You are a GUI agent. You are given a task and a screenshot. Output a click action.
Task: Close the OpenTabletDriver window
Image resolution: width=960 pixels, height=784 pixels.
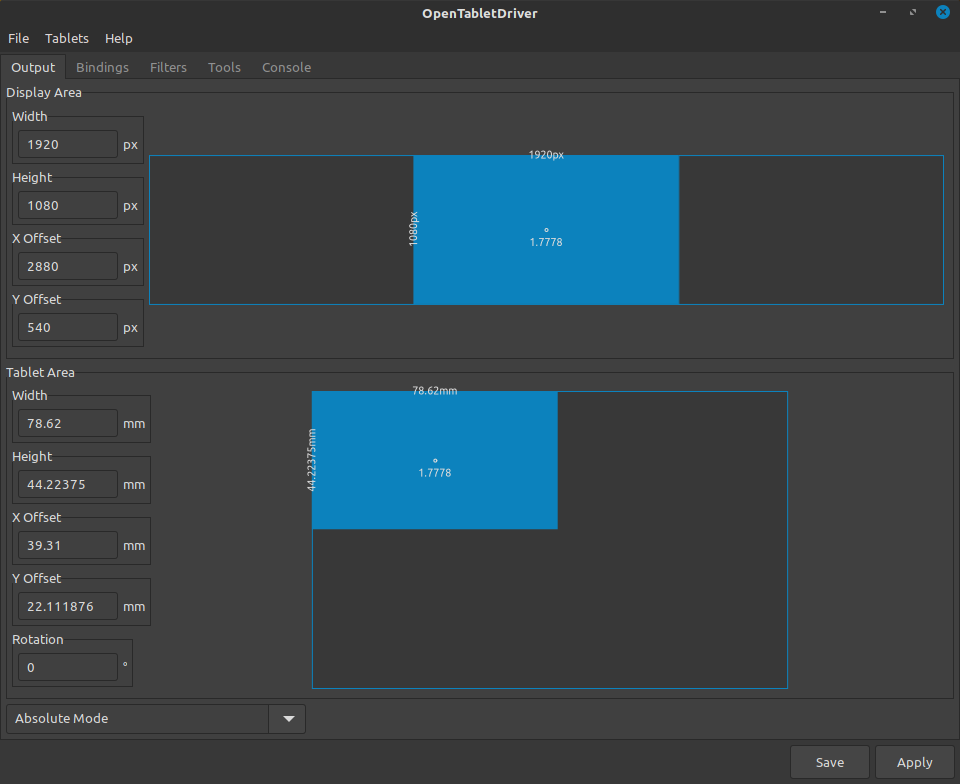[x=943, y=12]
